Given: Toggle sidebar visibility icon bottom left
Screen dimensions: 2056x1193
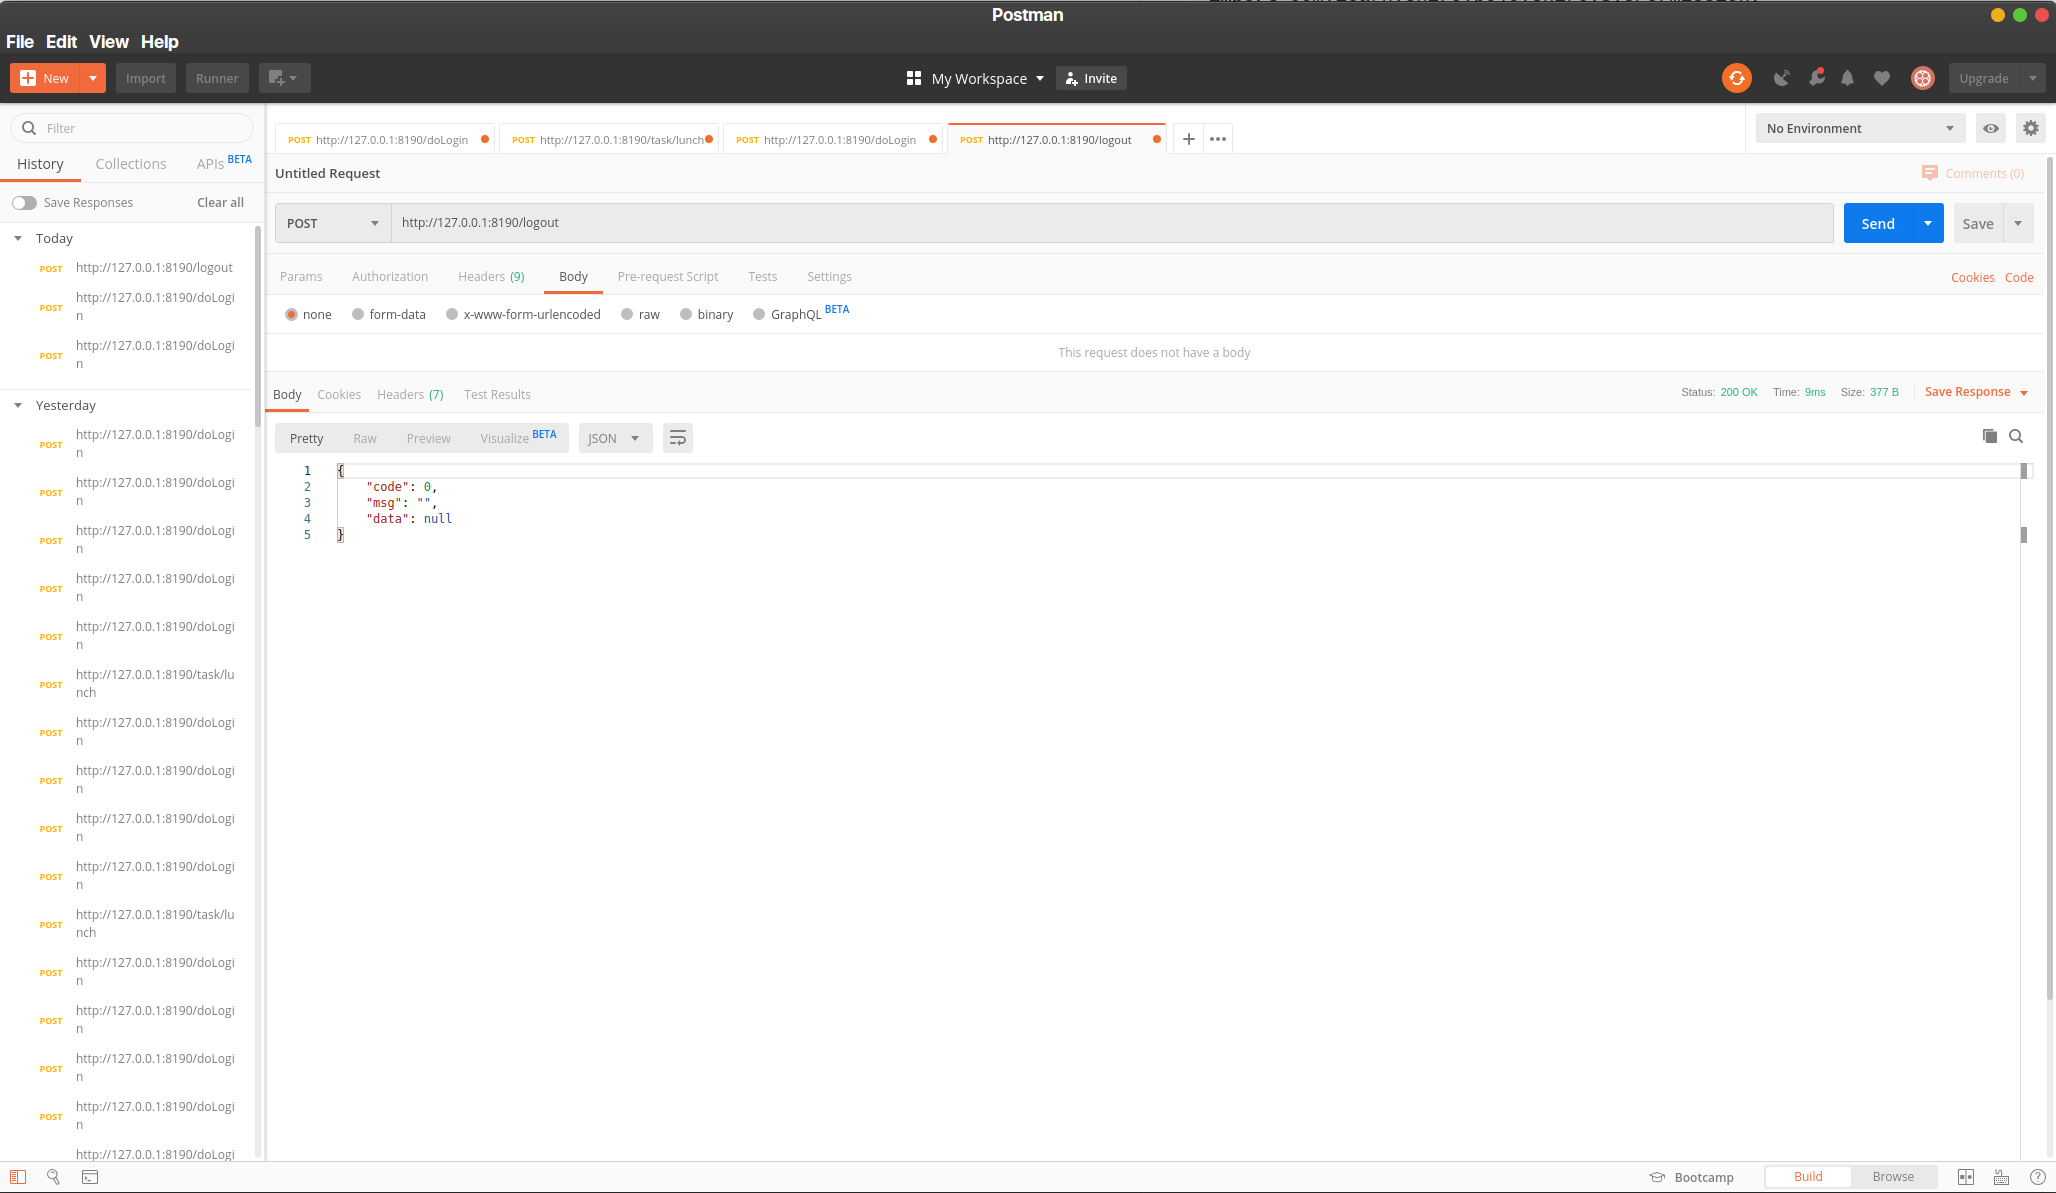Looking at the screenshot, I should [x=18, y=1177].
